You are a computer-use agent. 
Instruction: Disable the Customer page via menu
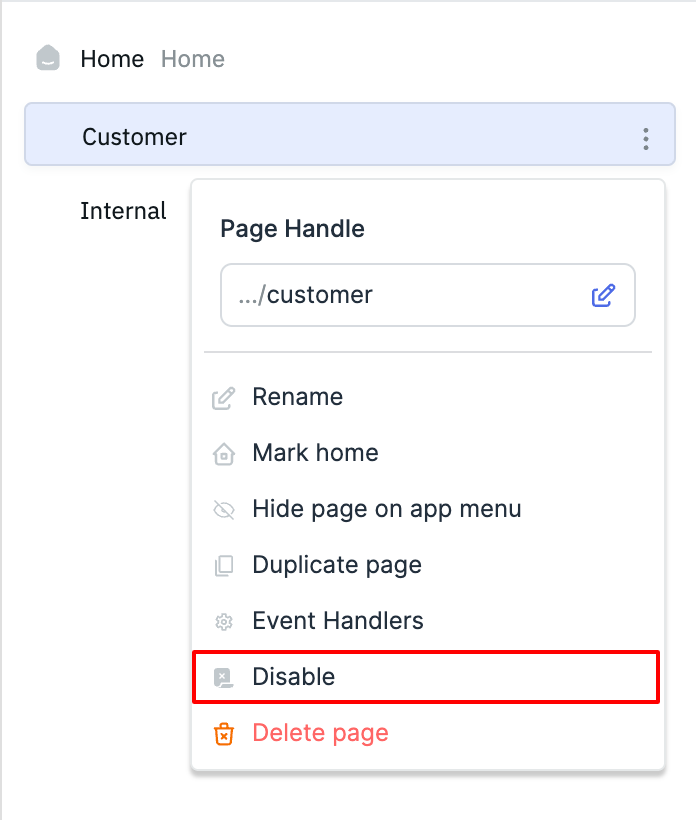pos(294,677)
